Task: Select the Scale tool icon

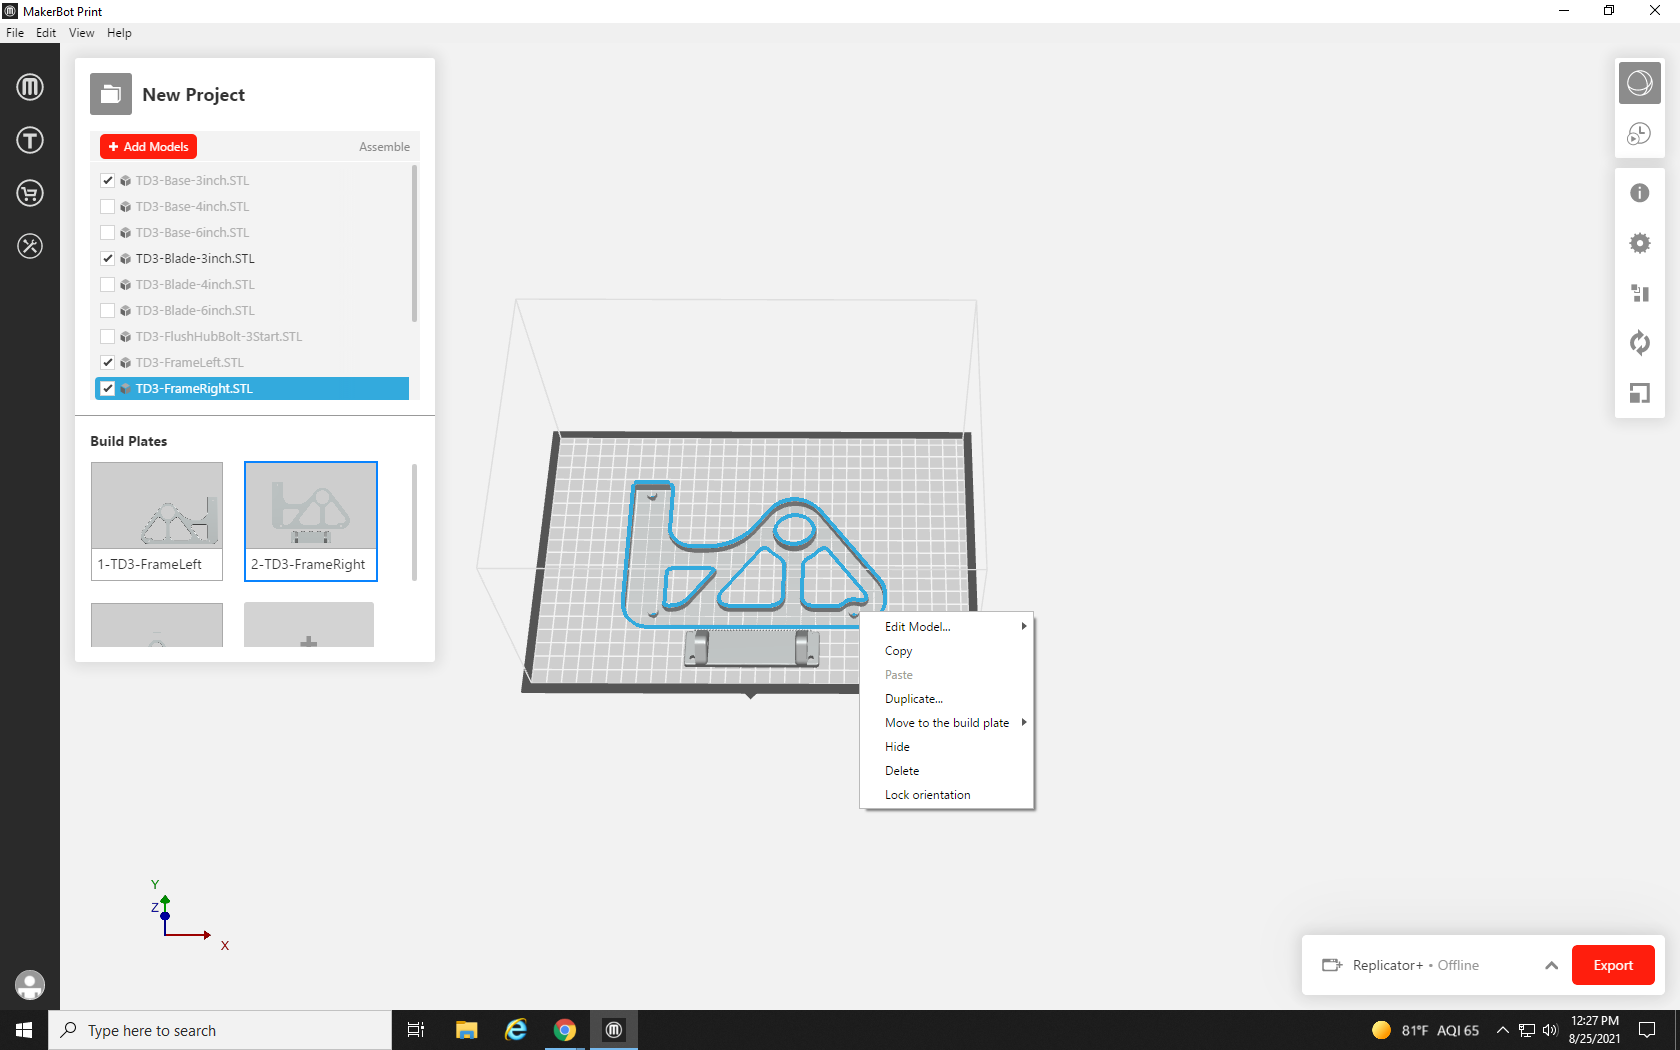Action: [x=1640, y=393]
